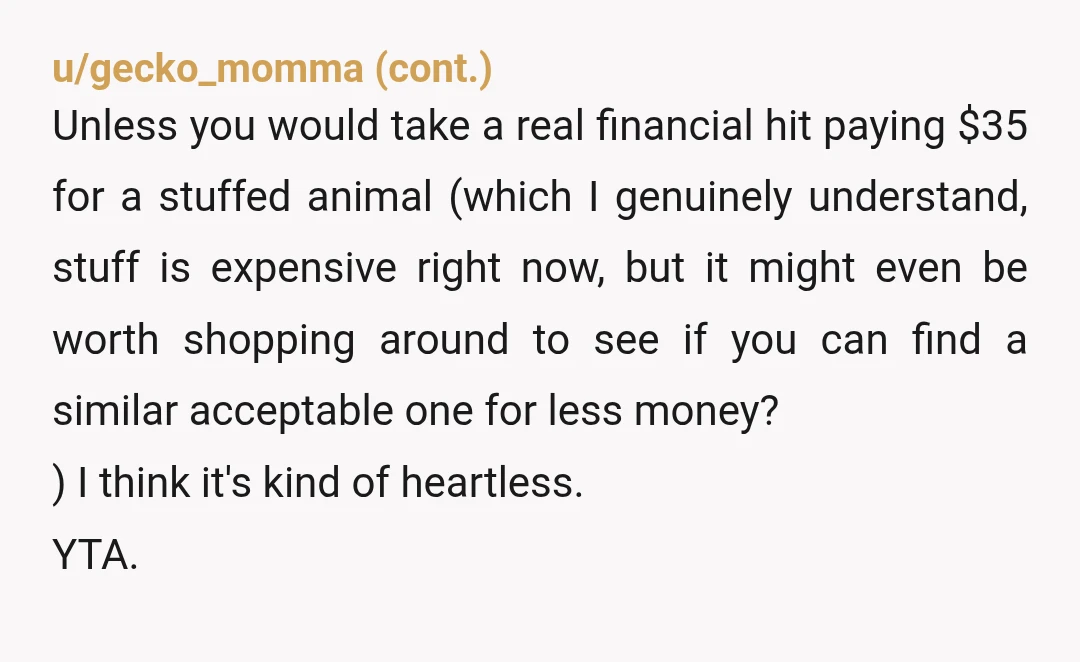
Task: Click the "(cont.)" label after the username
Action: click(434, 69)
